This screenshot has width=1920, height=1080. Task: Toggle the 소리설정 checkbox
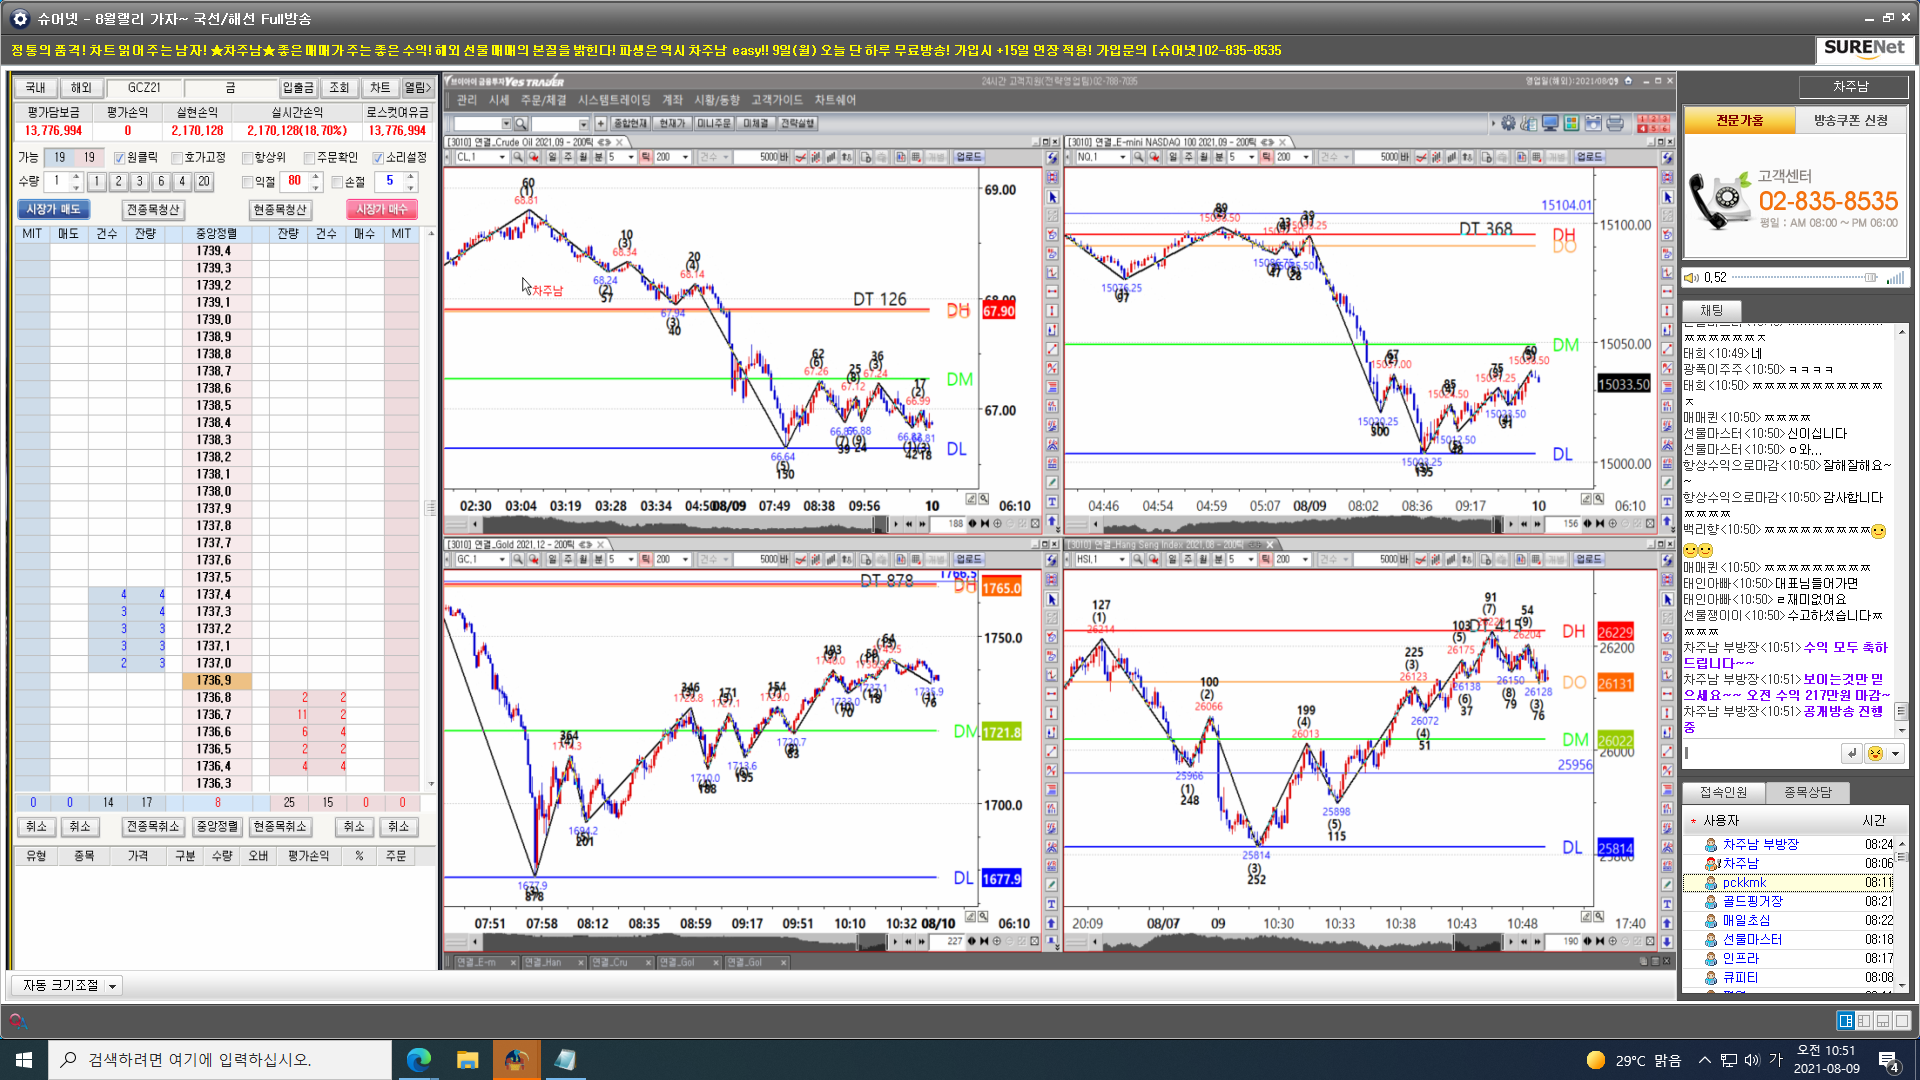coord(378,158)
